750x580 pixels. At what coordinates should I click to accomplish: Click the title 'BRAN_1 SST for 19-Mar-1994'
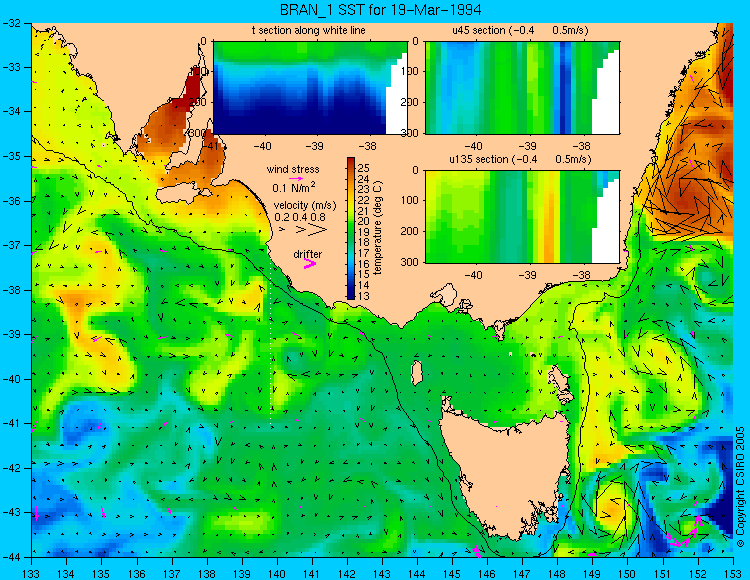[x=380, y=10]
